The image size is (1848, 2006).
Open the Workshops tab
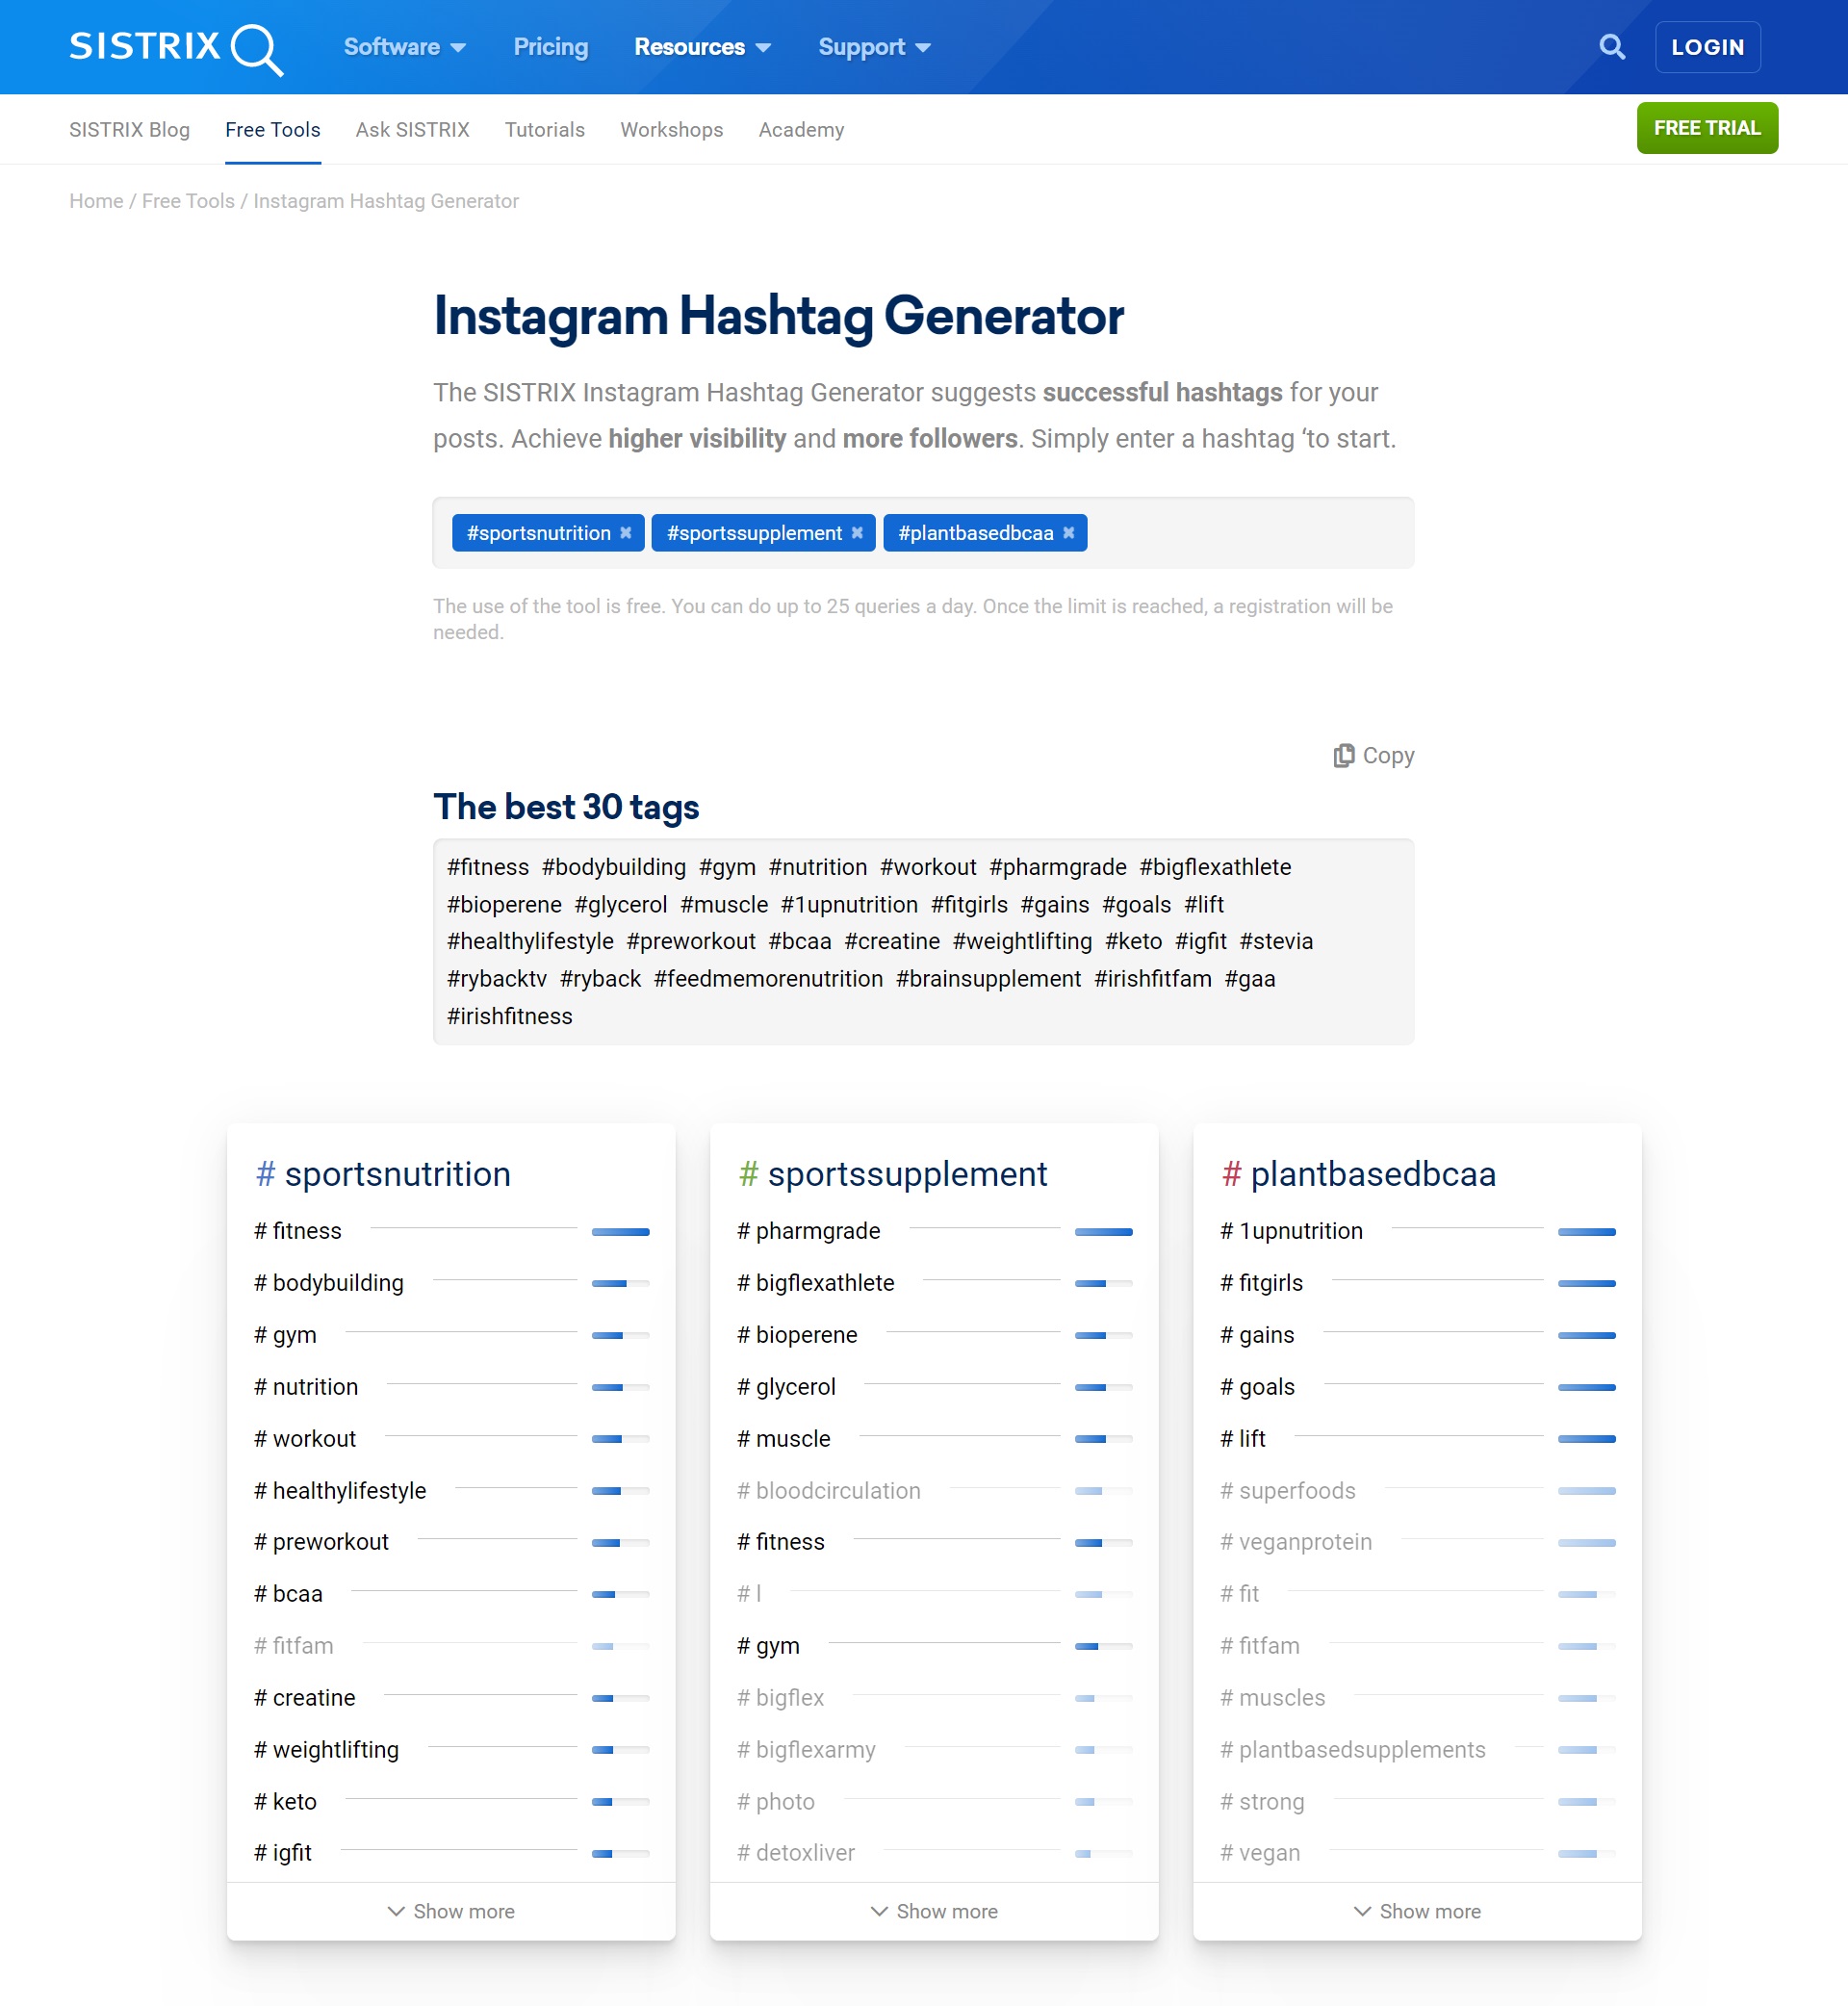(x=672, y=130)
